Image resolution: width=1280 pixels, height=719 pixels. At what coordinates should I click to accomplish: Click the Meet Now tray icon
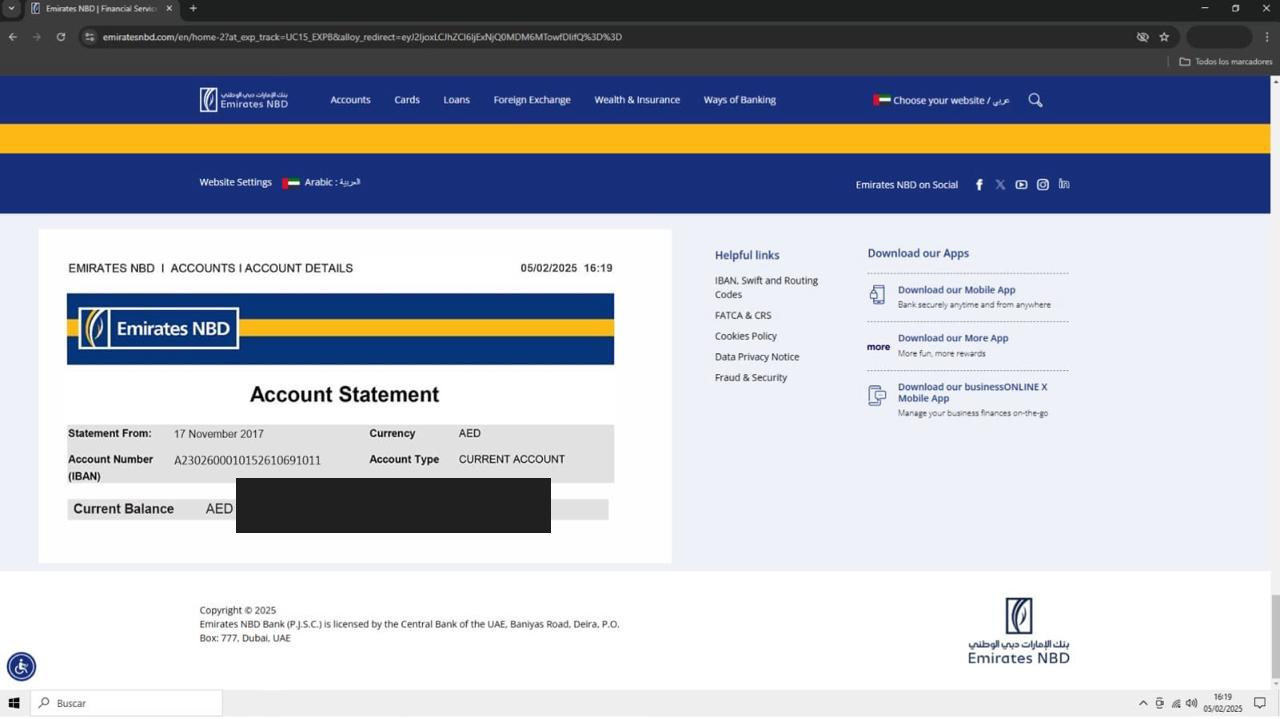point(1160,703)
